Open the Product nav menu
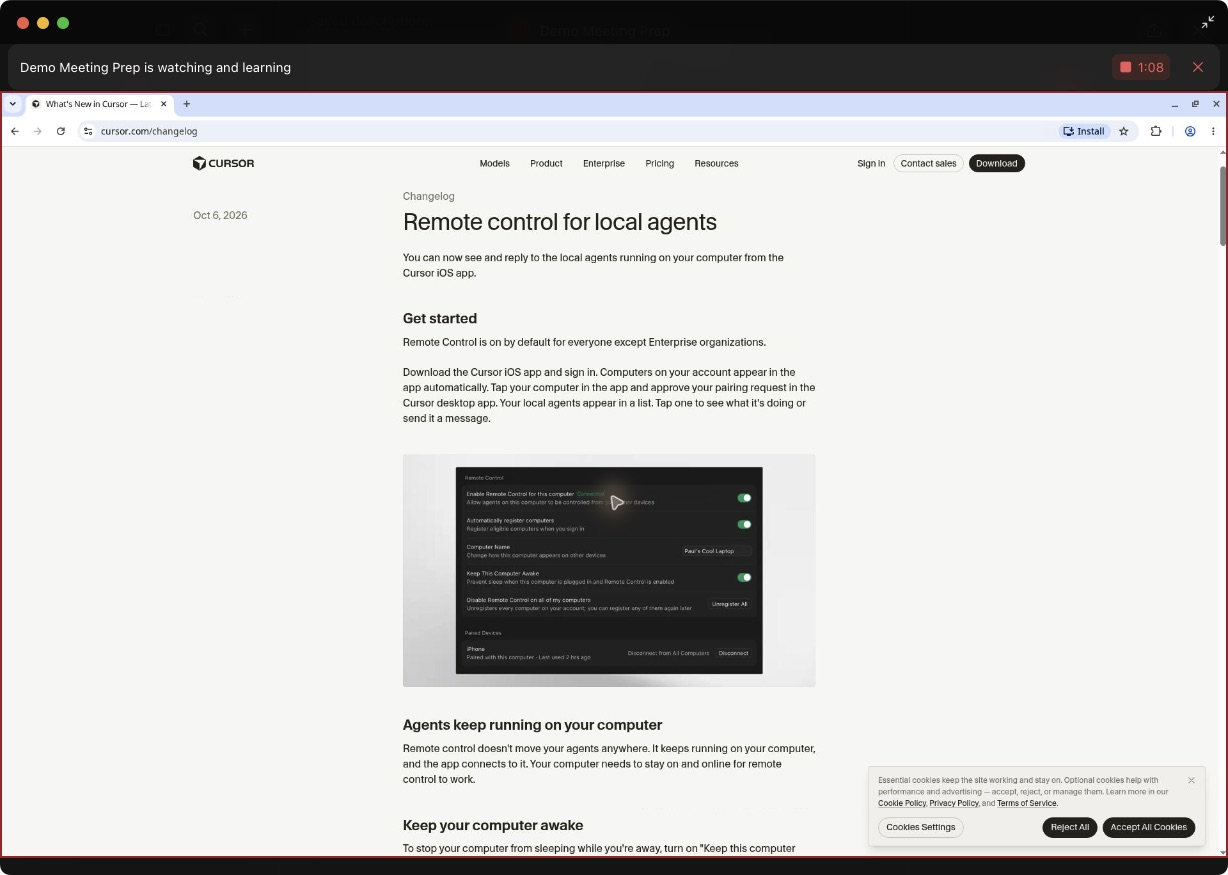 546,163
